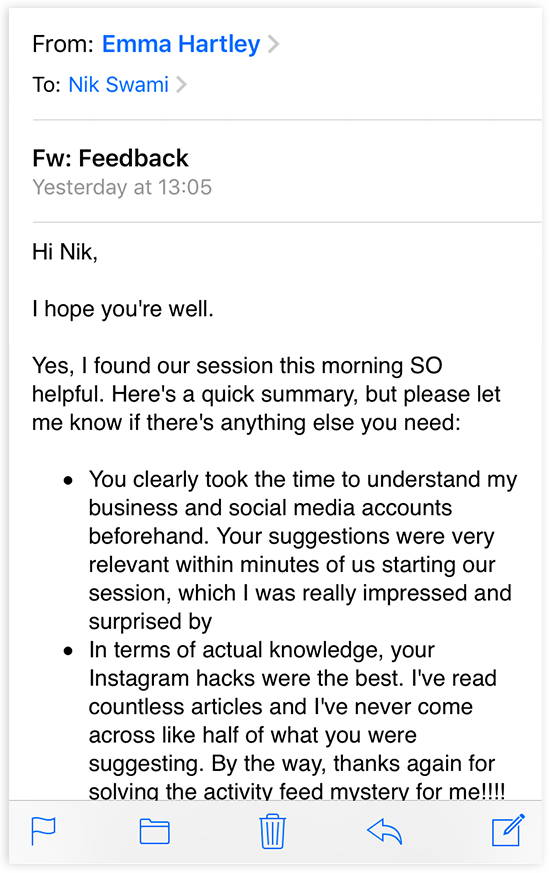Tap the timestamp Yesterday at 13:05
This screenshot has height=873, width=550.
(122, 187)
